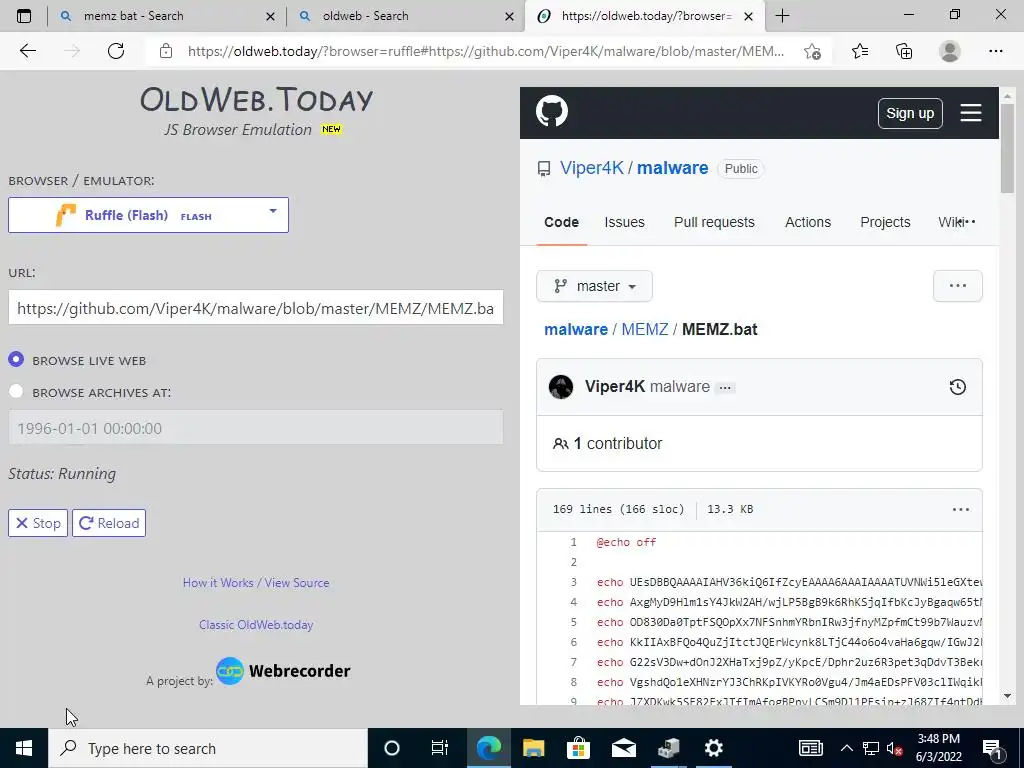Open Microsoft Edge from taskbar
The image size is (1024, 768).
pyautogui.click(x=488, y=748)
